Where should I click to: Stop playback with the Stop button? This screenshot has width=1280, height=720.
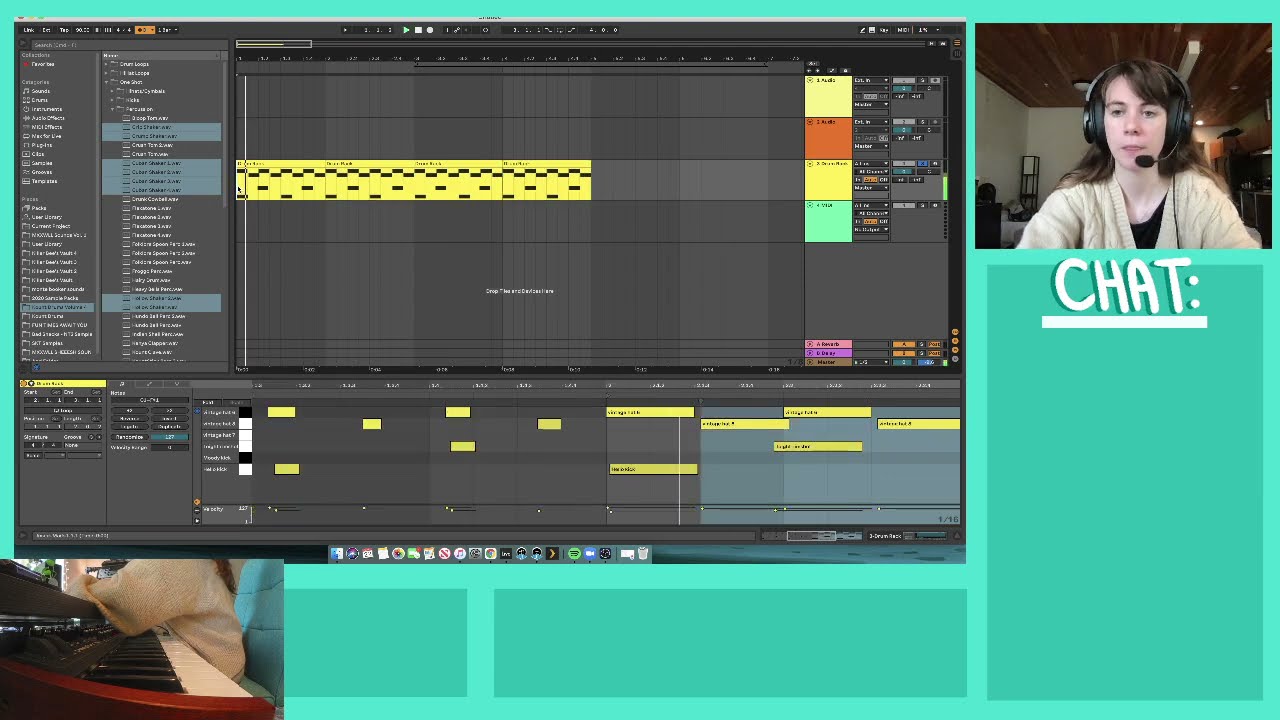pos(418,30)
